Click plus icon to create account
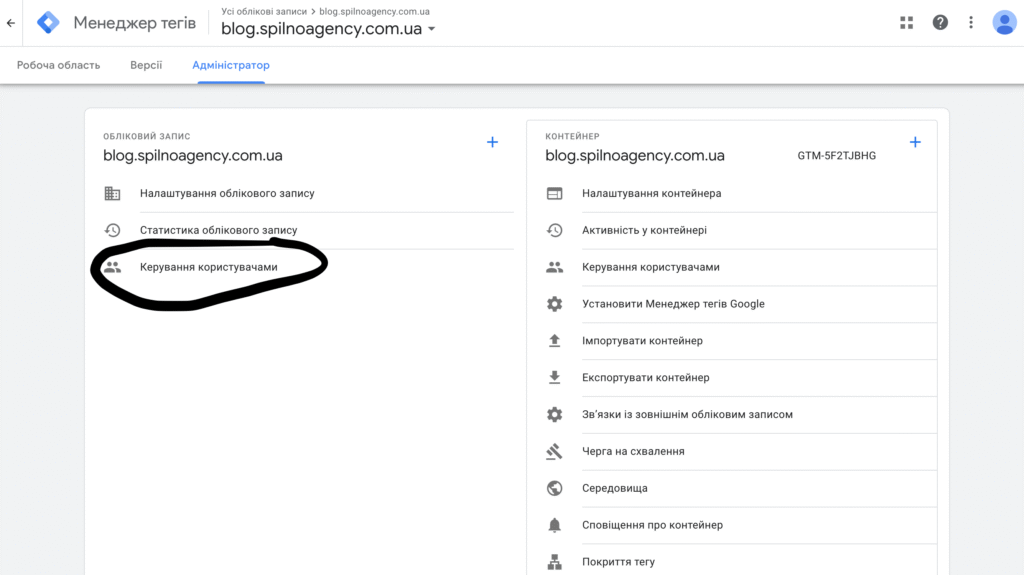 [492, 143]
